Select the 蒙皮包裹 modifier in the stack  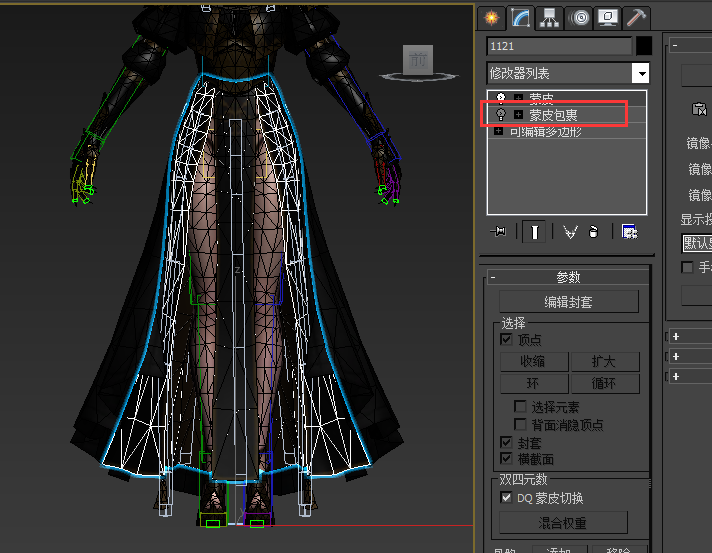[554, 115]
